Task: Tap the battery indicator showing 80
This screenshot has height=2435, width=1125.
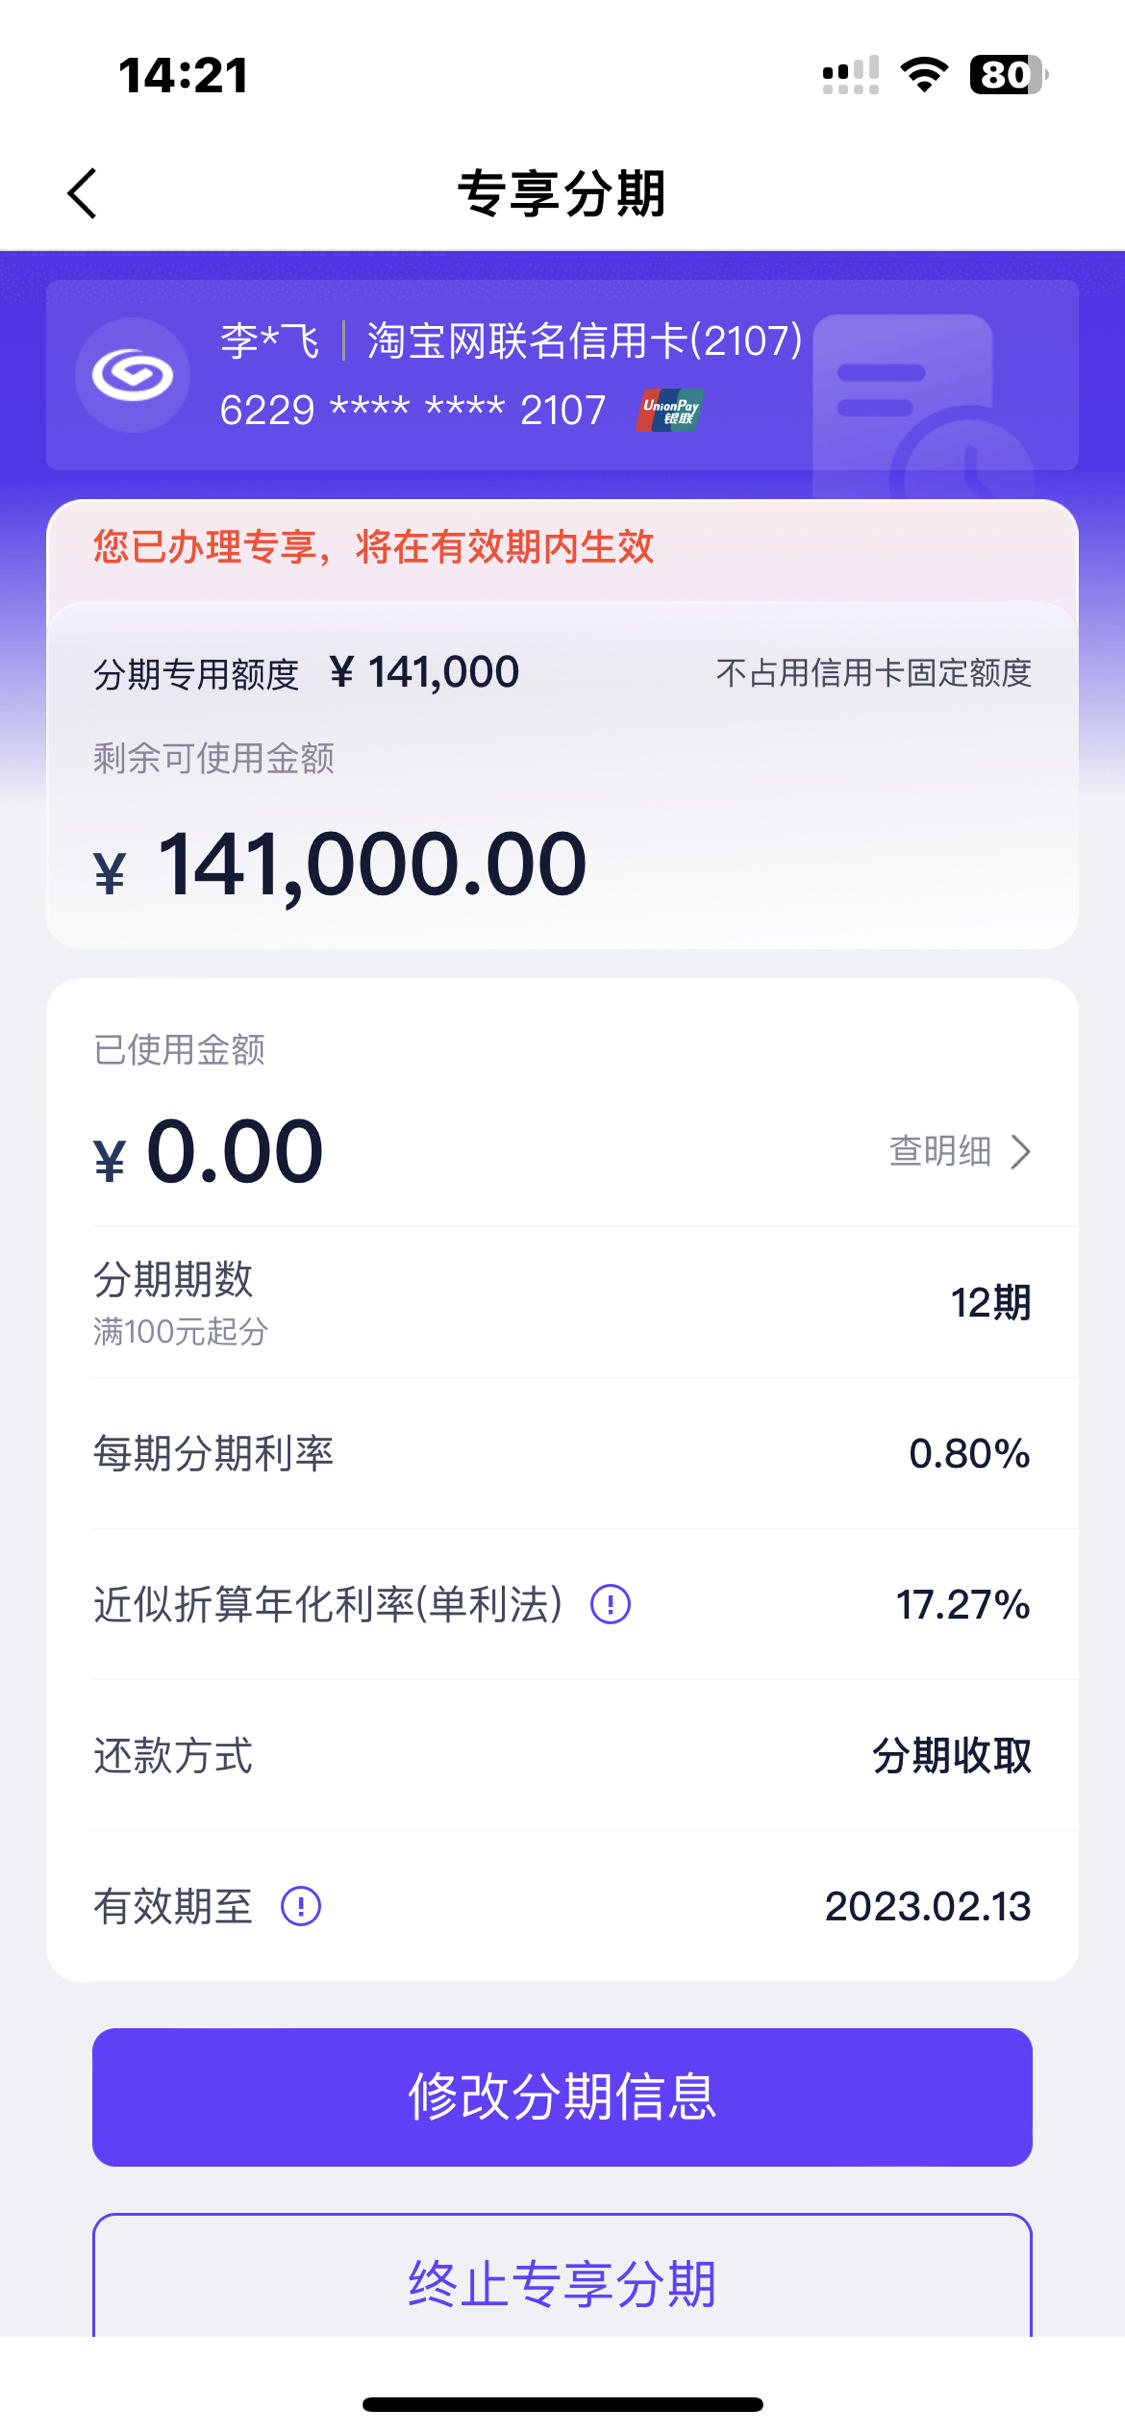Action: tap(1008, 75)
